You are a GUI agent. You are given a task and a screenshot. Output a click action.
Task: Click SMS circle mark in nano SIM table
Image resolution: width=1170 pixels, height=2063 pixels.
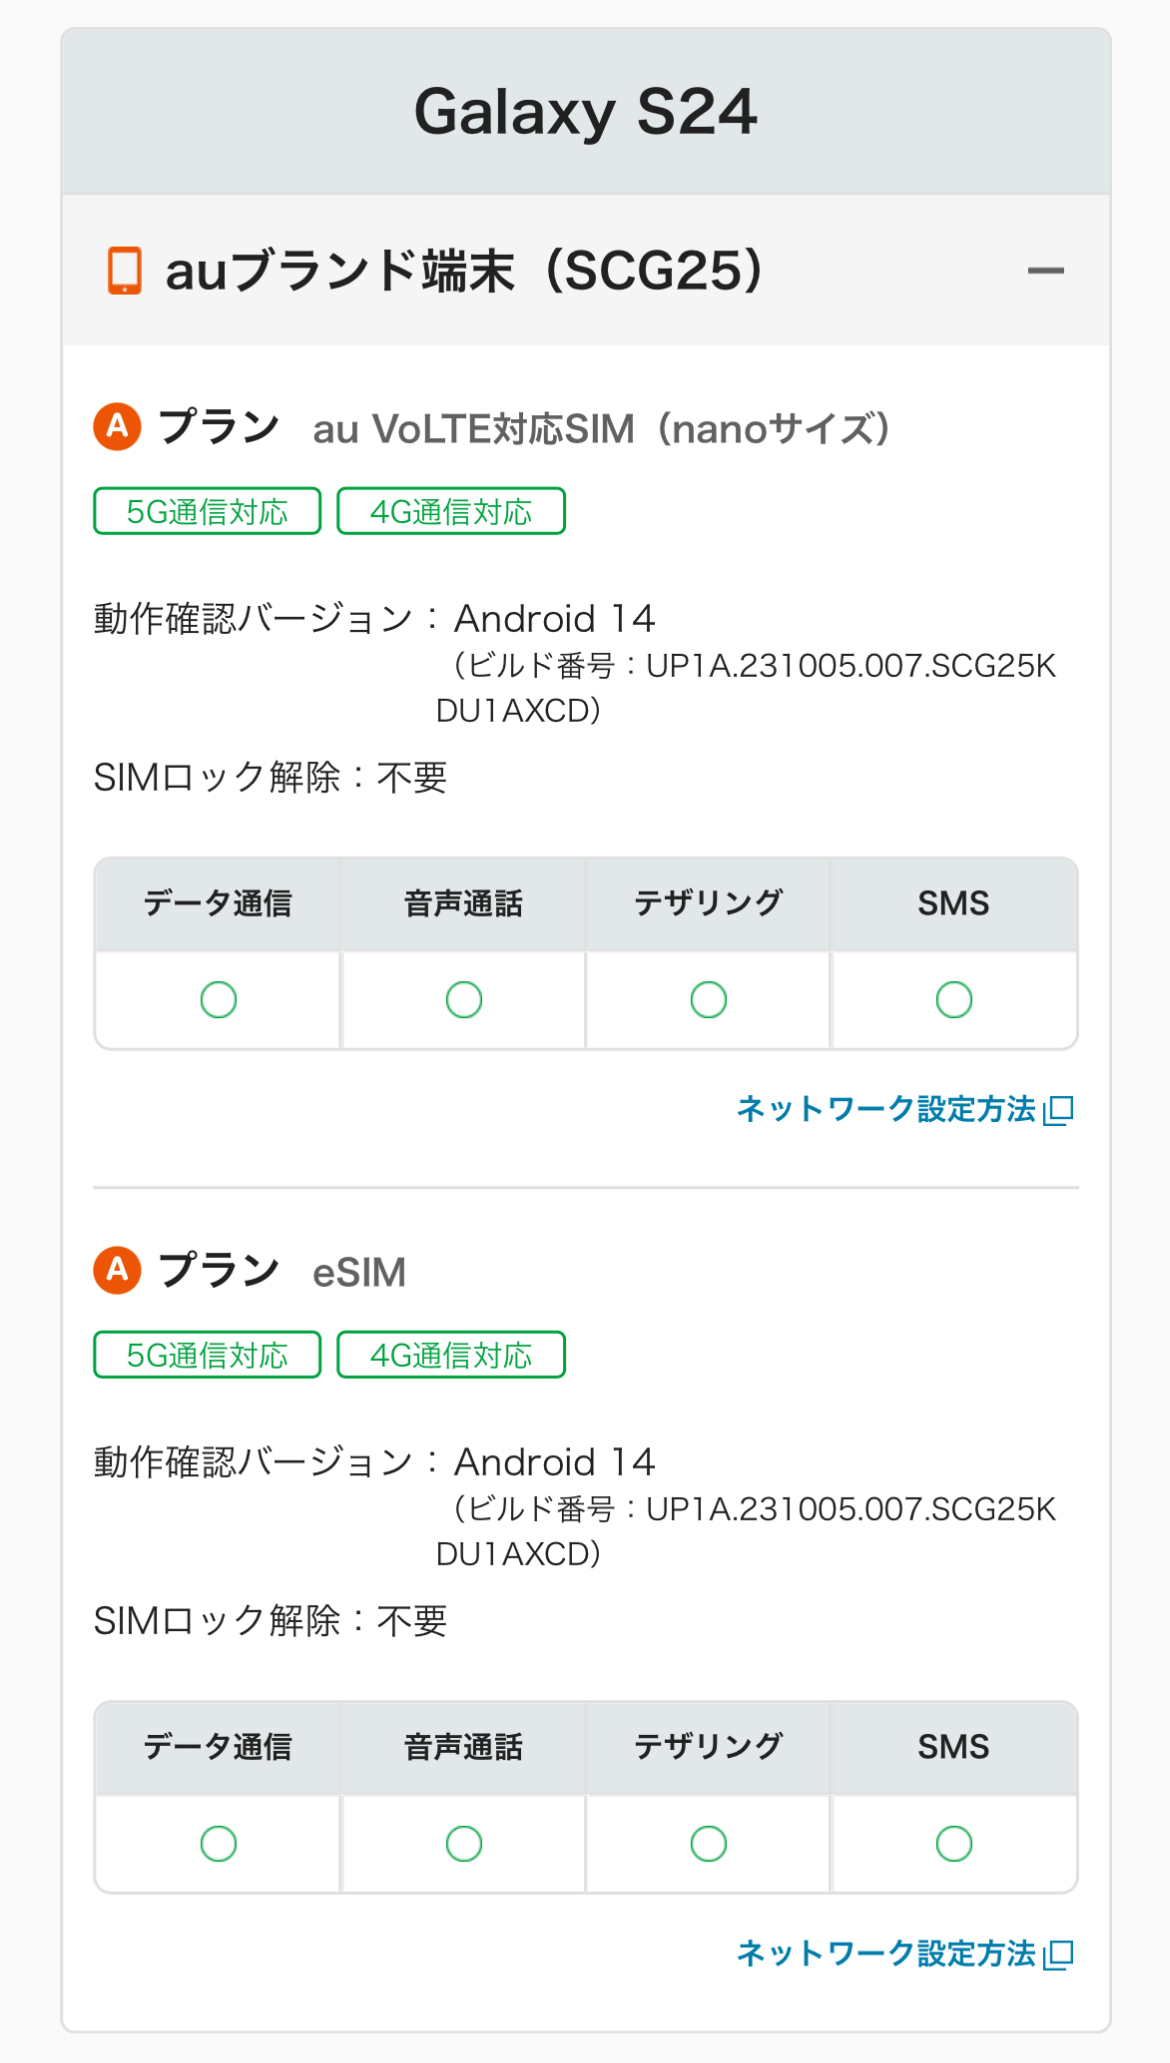pyautogui.click(x=954, y=1000)
